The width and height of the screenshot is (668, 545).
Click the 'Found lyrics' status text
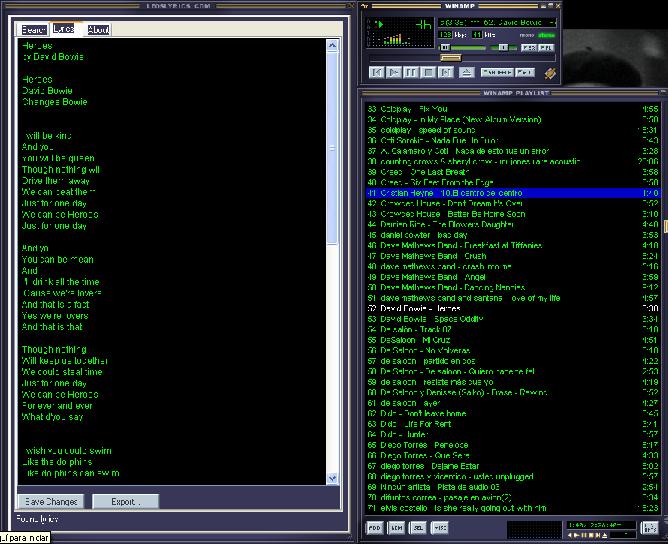37,519
